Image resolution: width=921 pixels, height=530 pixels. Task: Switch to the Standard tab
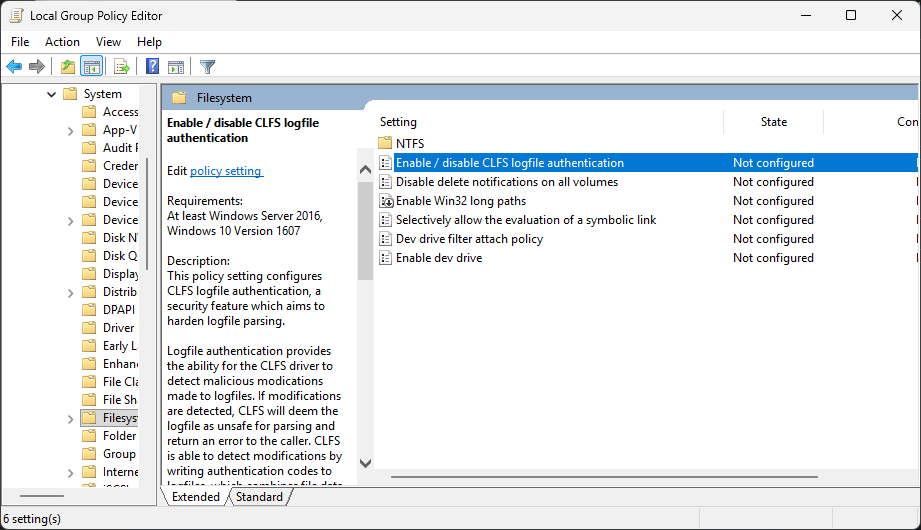(x=259, y=497)
